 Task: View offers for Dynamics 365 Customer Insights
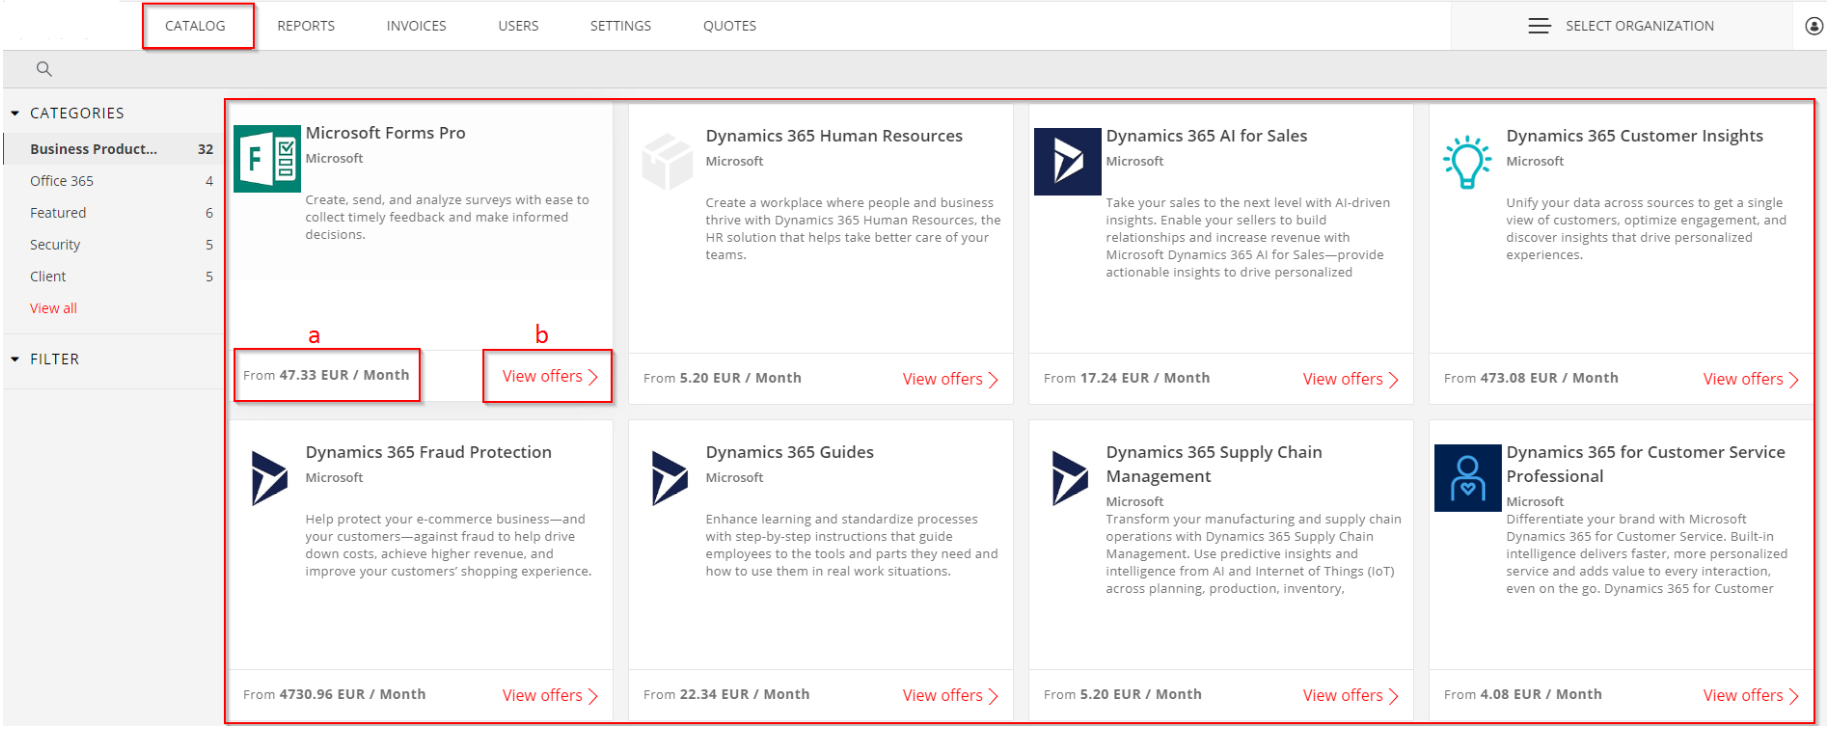[x=1750, y=379]
